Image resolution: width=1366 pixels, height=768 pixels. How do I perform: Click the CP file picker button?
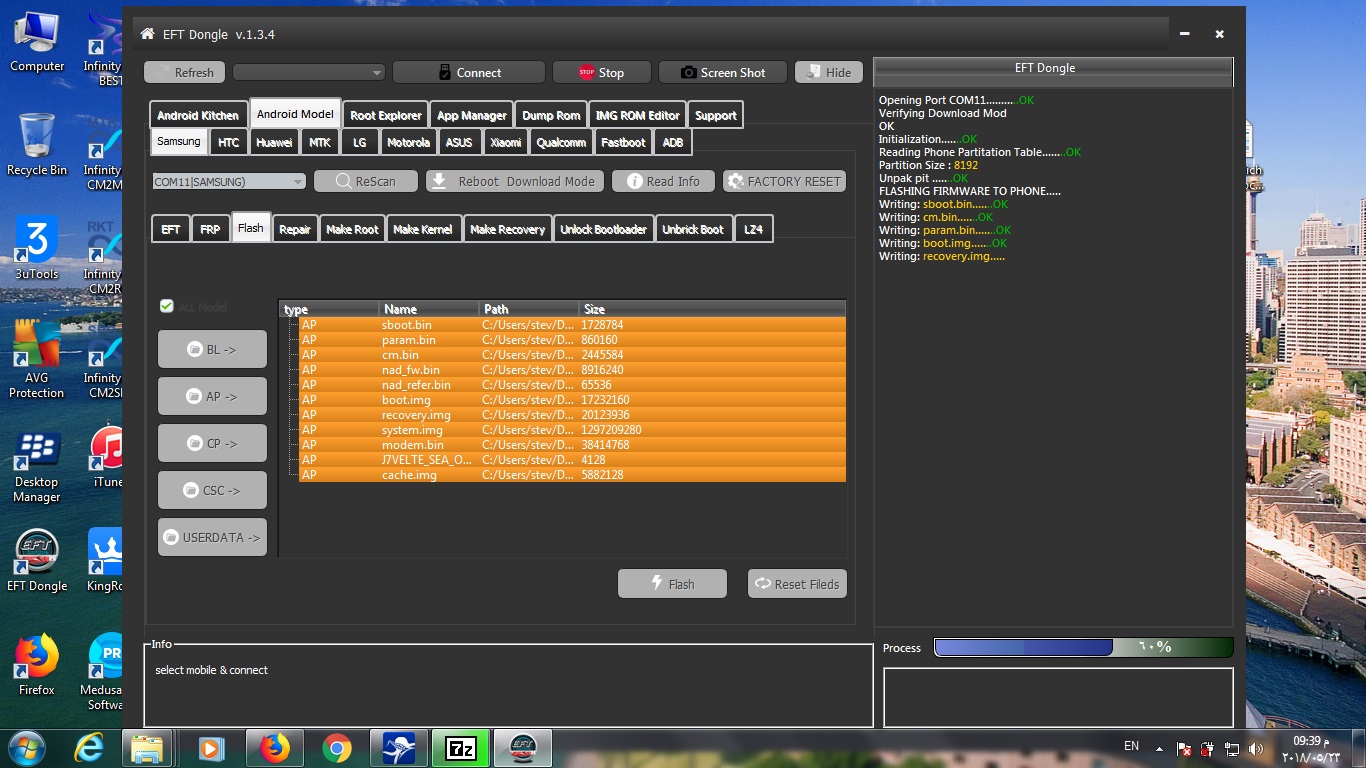click(x=212, y=443)
